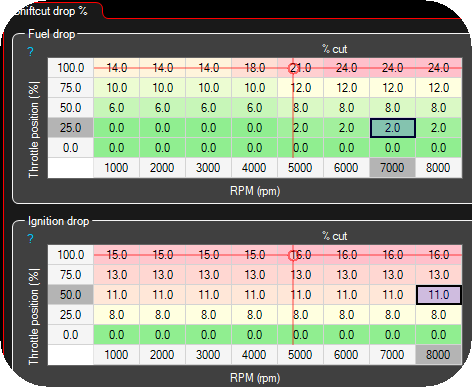Click Ignition drop 1000 RPM column header
Screen dimensions: 472x387
click(116, 355)
